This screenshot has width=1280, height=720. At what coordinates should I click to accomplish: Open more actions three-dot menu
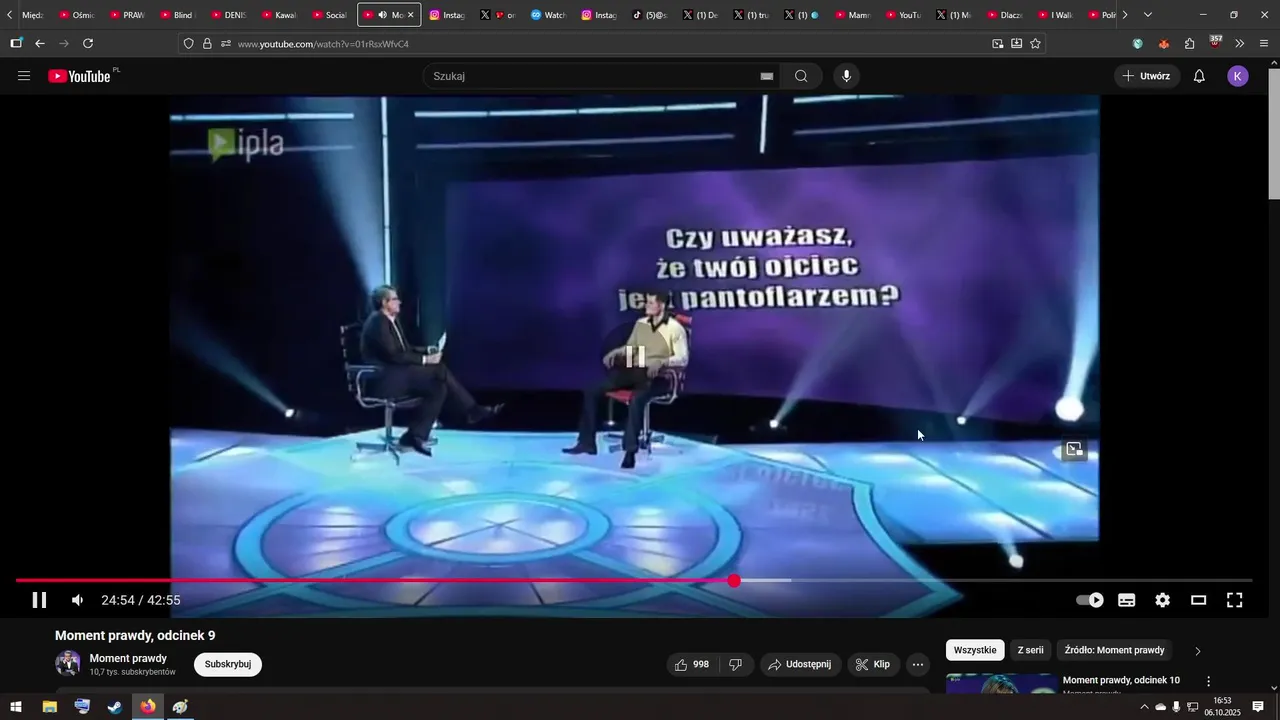click(918, 664)
